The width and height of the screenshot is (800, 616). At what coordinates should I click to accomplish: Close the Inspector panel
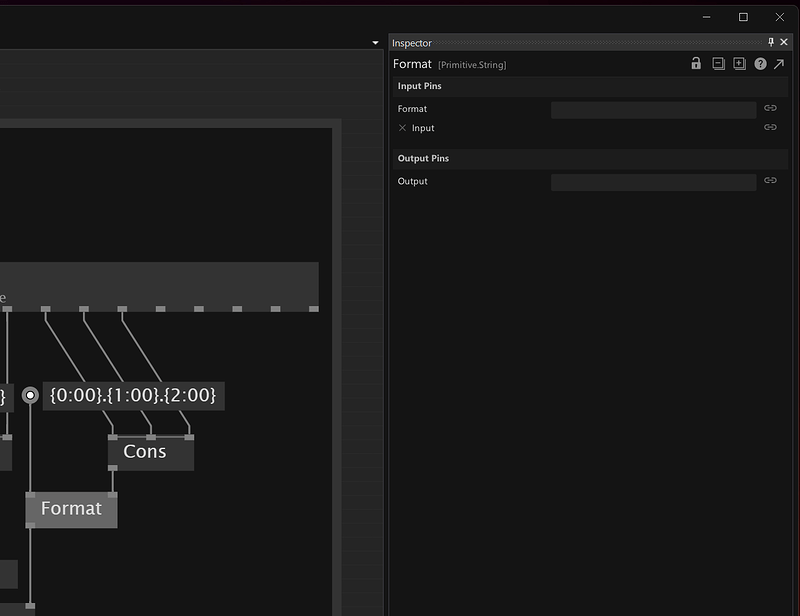pyautogui.click(x=784, y=43)
